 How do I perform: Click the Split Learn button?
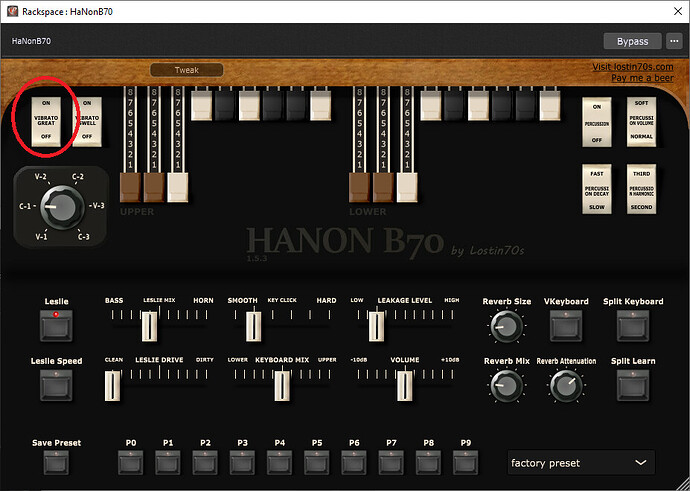tap(633, 385)
